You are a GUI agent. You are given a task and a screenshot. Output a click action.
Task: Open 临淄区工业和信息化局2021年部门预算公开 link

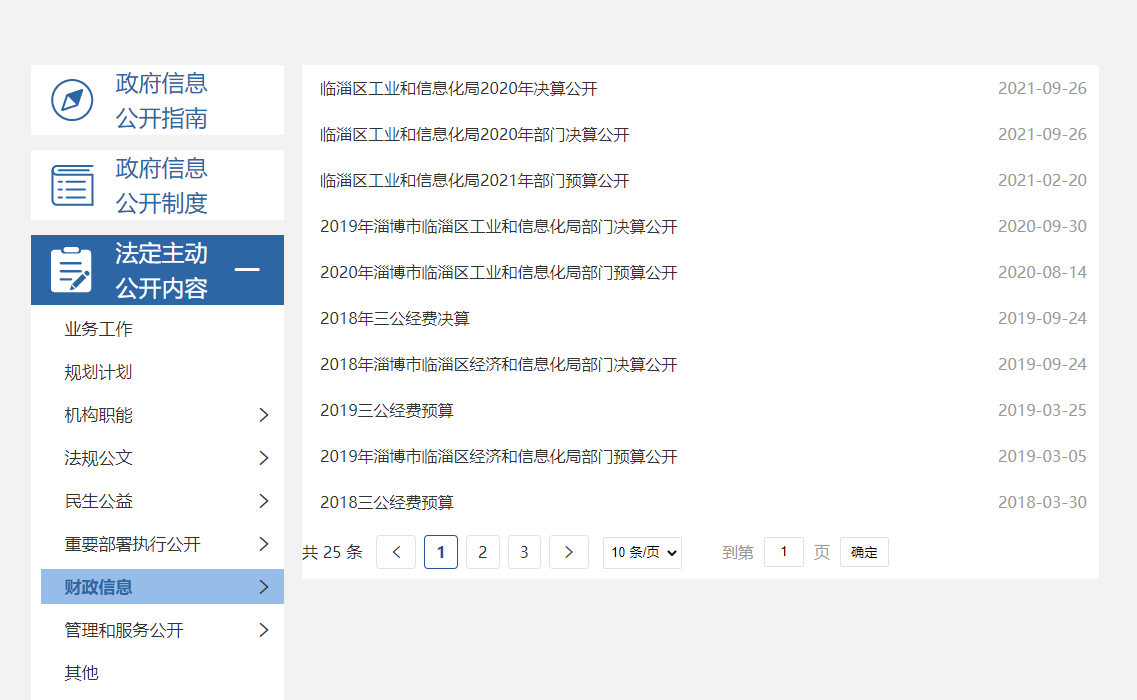[475, 181]
